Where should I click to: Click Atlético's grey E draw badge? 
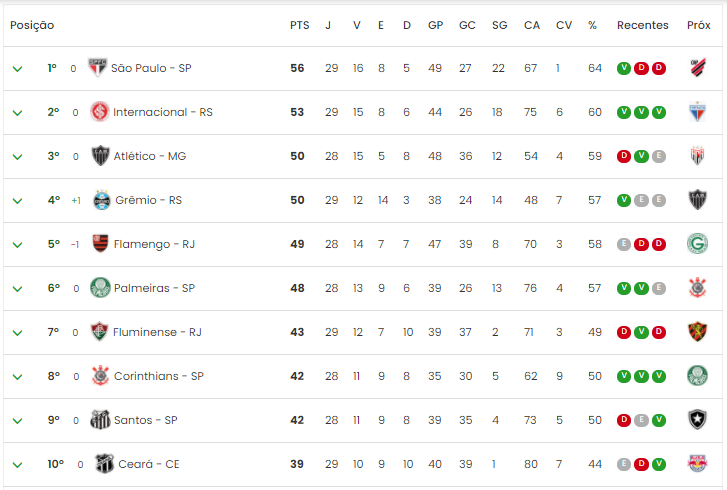(x=659, y=156)
